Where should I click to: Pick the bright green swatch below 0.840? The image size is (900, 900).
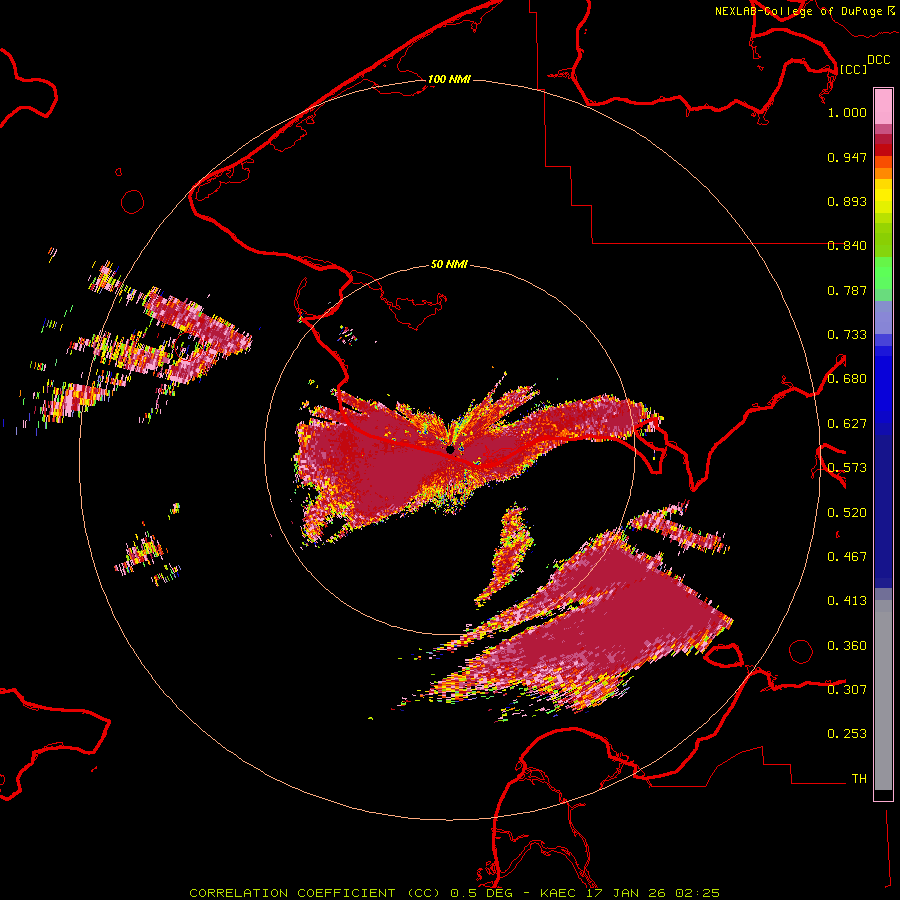(883, 273)
